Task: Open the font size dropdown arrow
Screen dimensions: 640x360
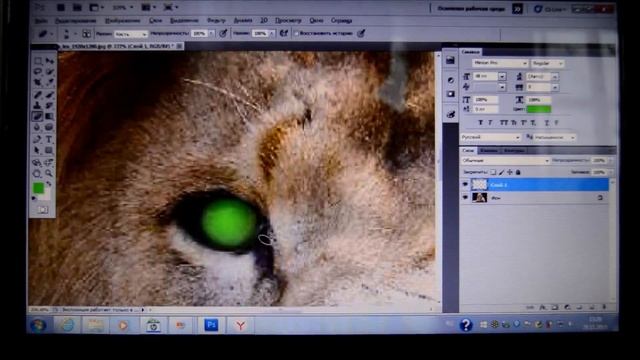Action: pyautogui.click(x=502, y=76)
